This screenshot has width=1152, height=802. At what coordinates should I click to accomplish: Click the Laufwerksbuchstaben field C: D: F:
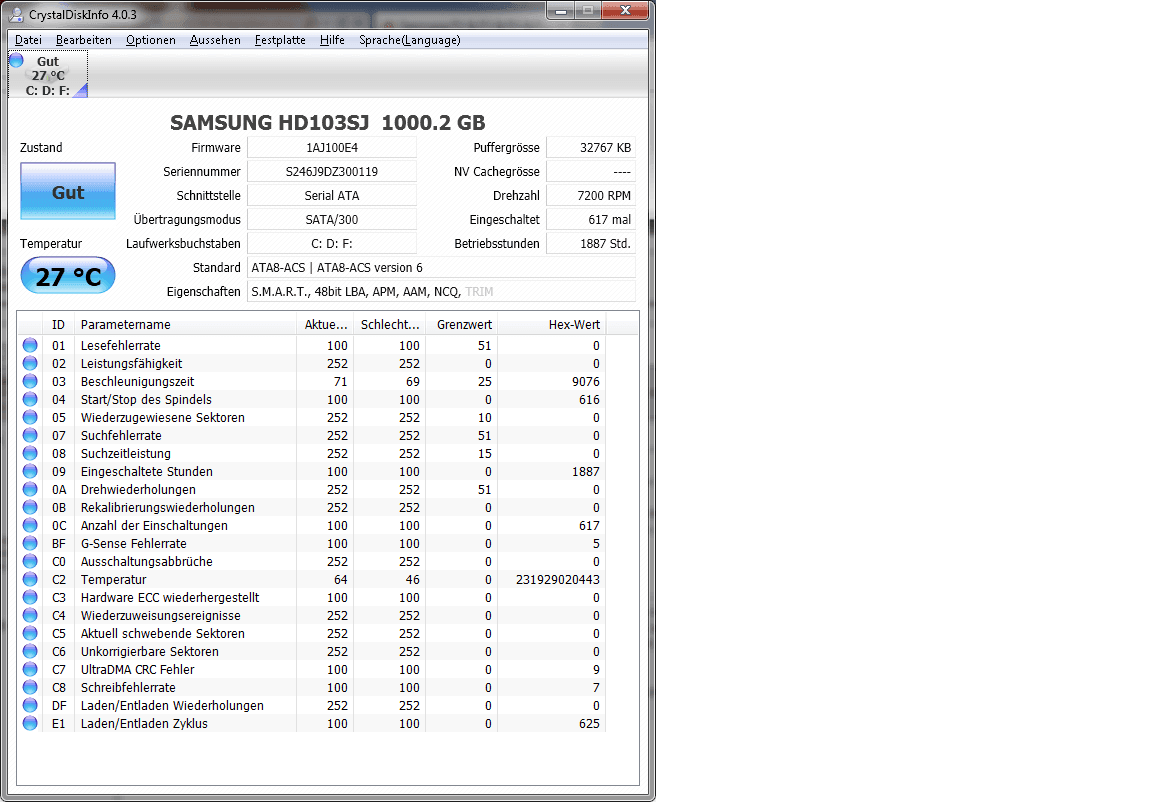[x=332, y=243]
